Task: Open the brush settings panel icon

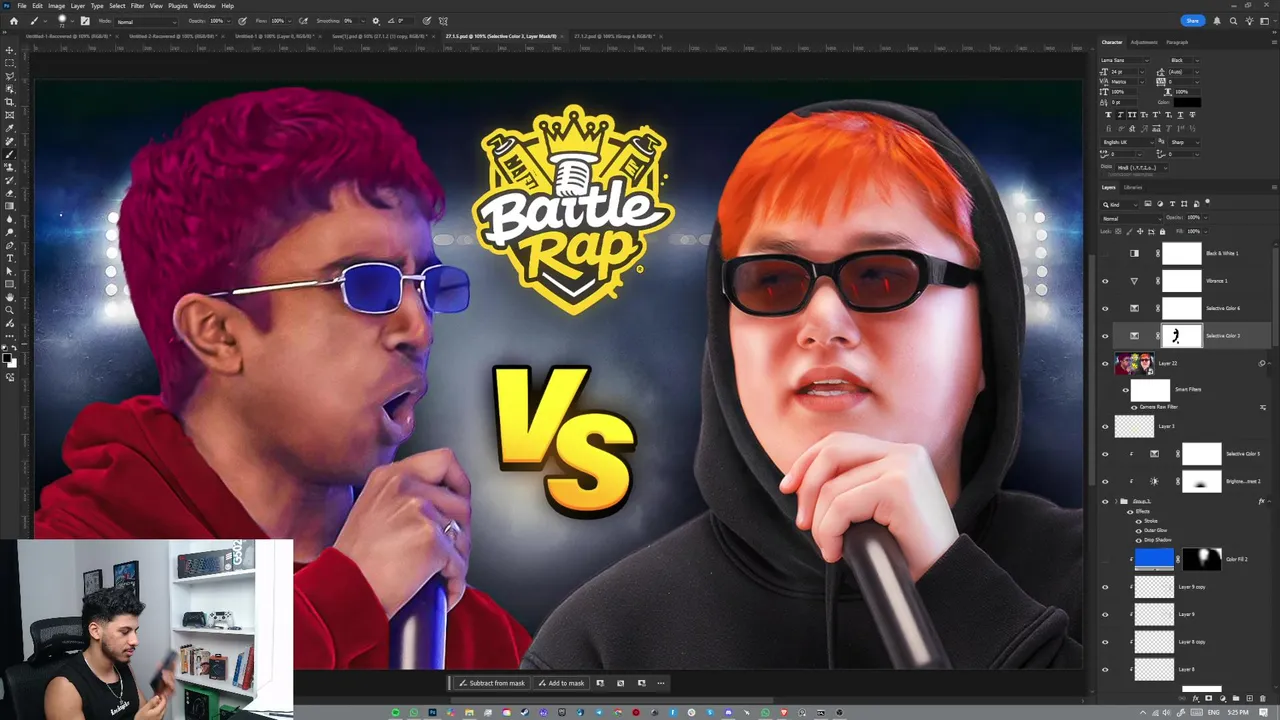Action: [85, 20]
